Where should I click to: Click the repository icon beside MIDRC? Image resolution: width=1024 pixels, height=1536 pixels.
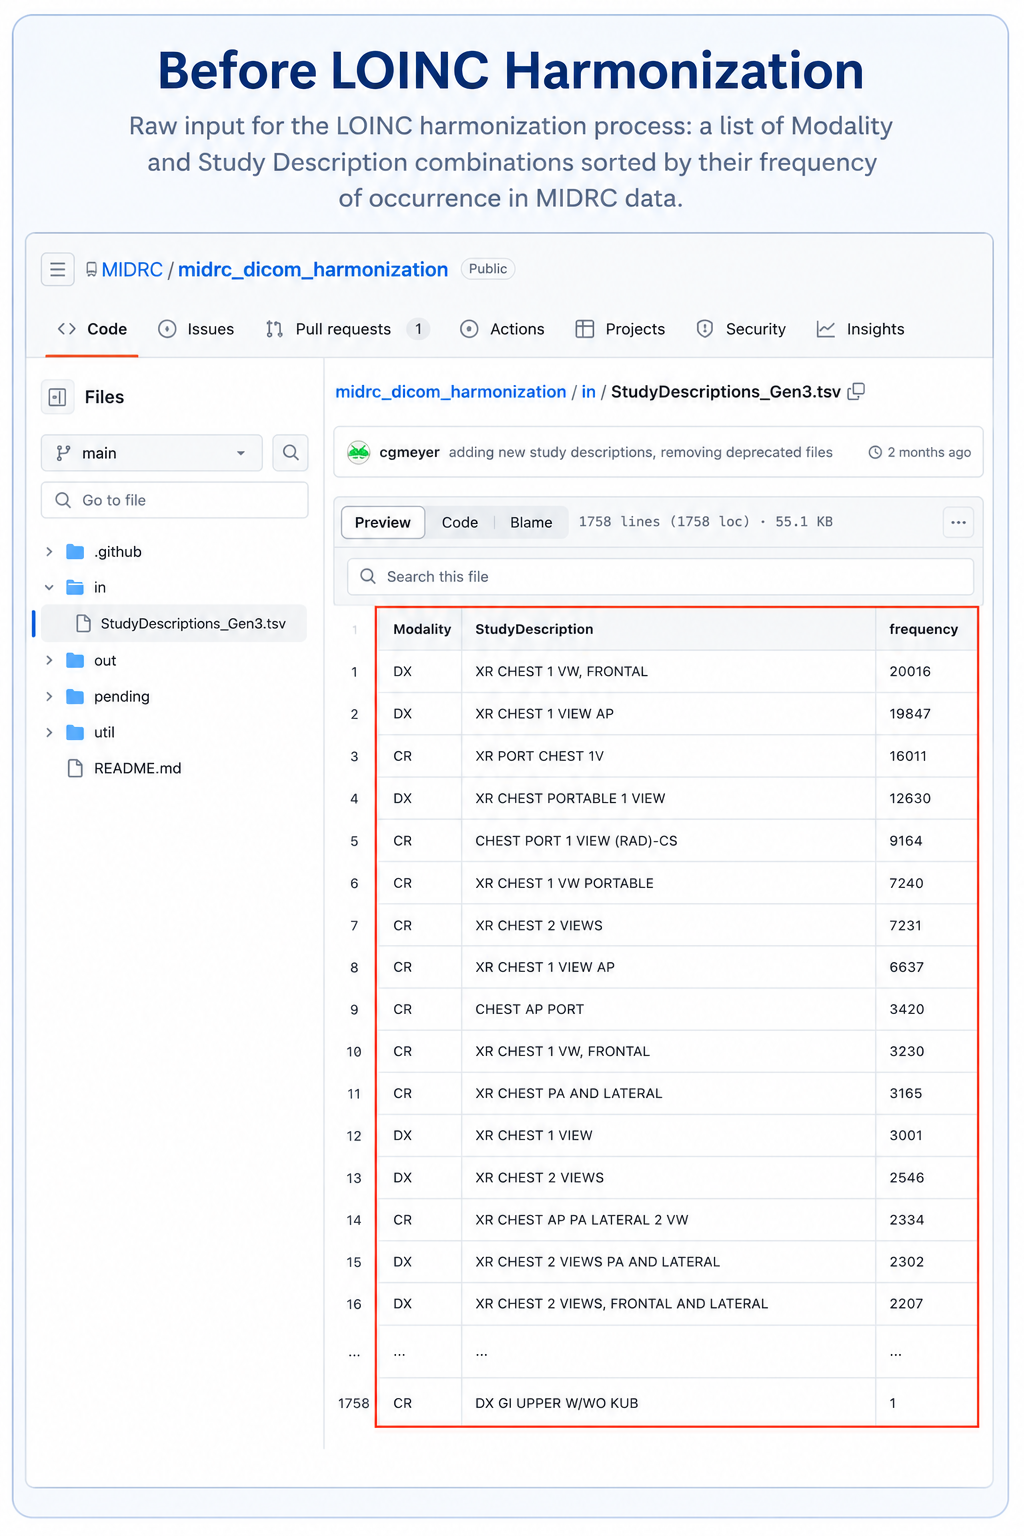point(91,270)
